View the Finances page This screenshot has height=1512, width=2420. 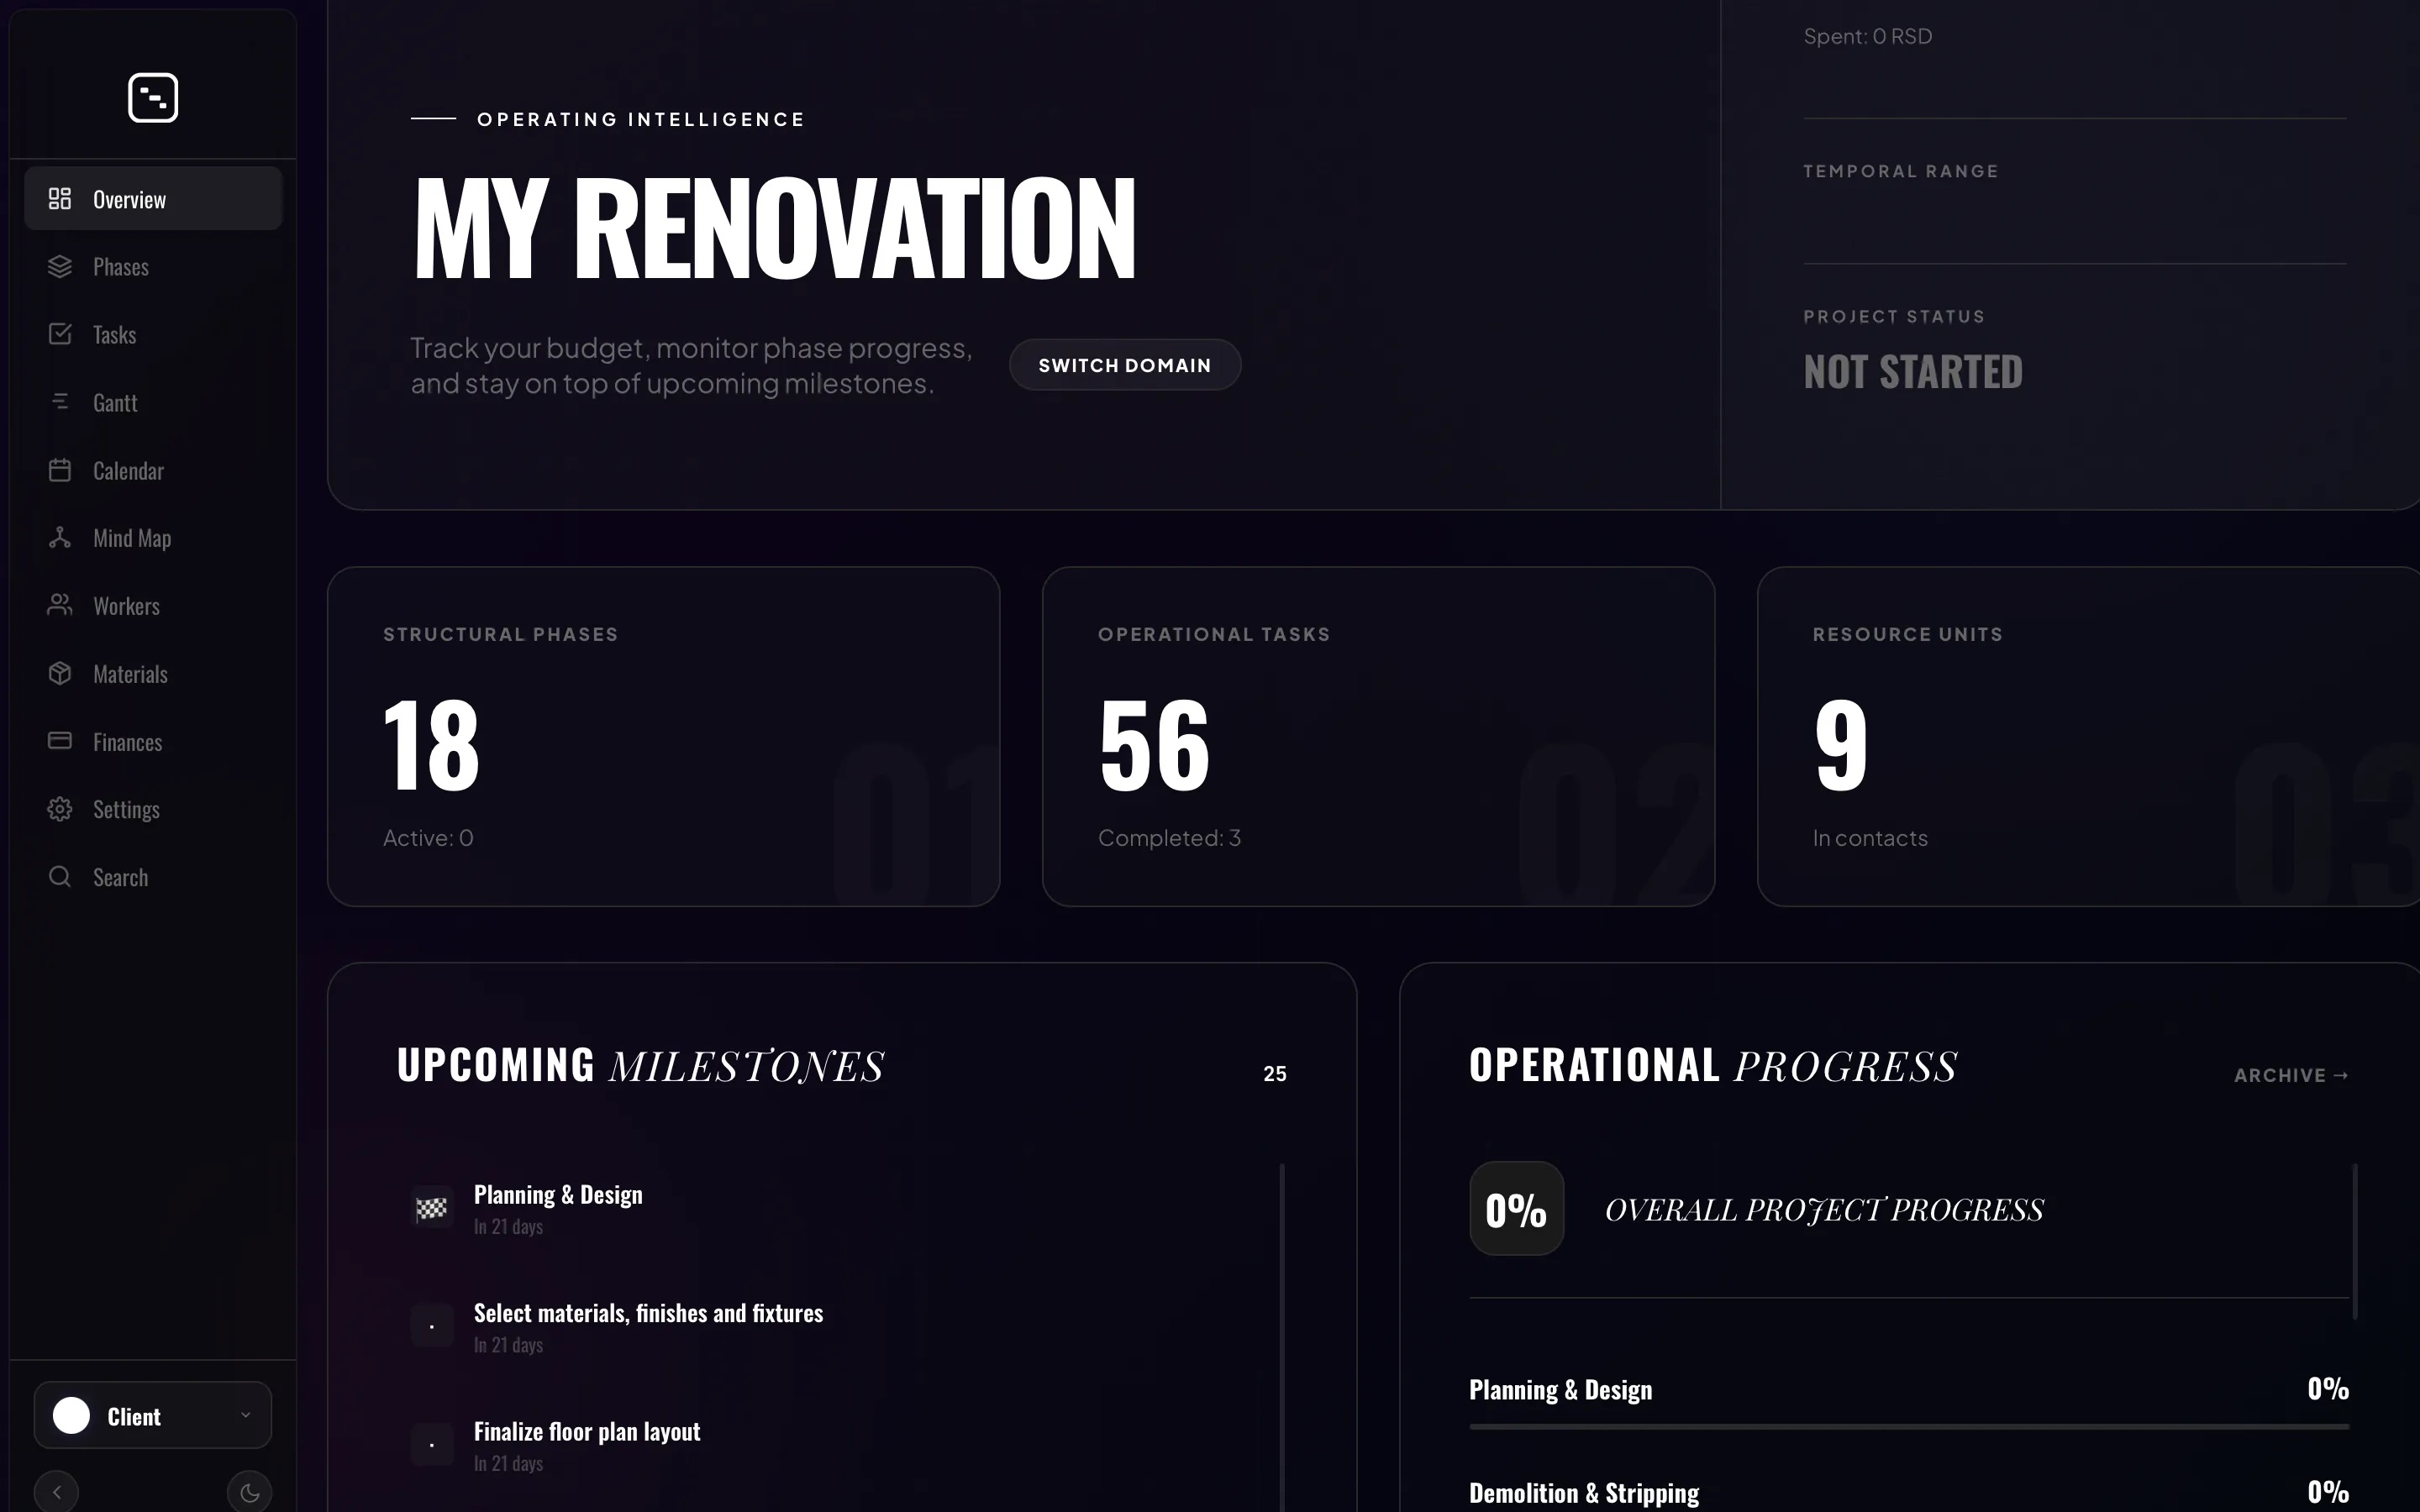127,741
